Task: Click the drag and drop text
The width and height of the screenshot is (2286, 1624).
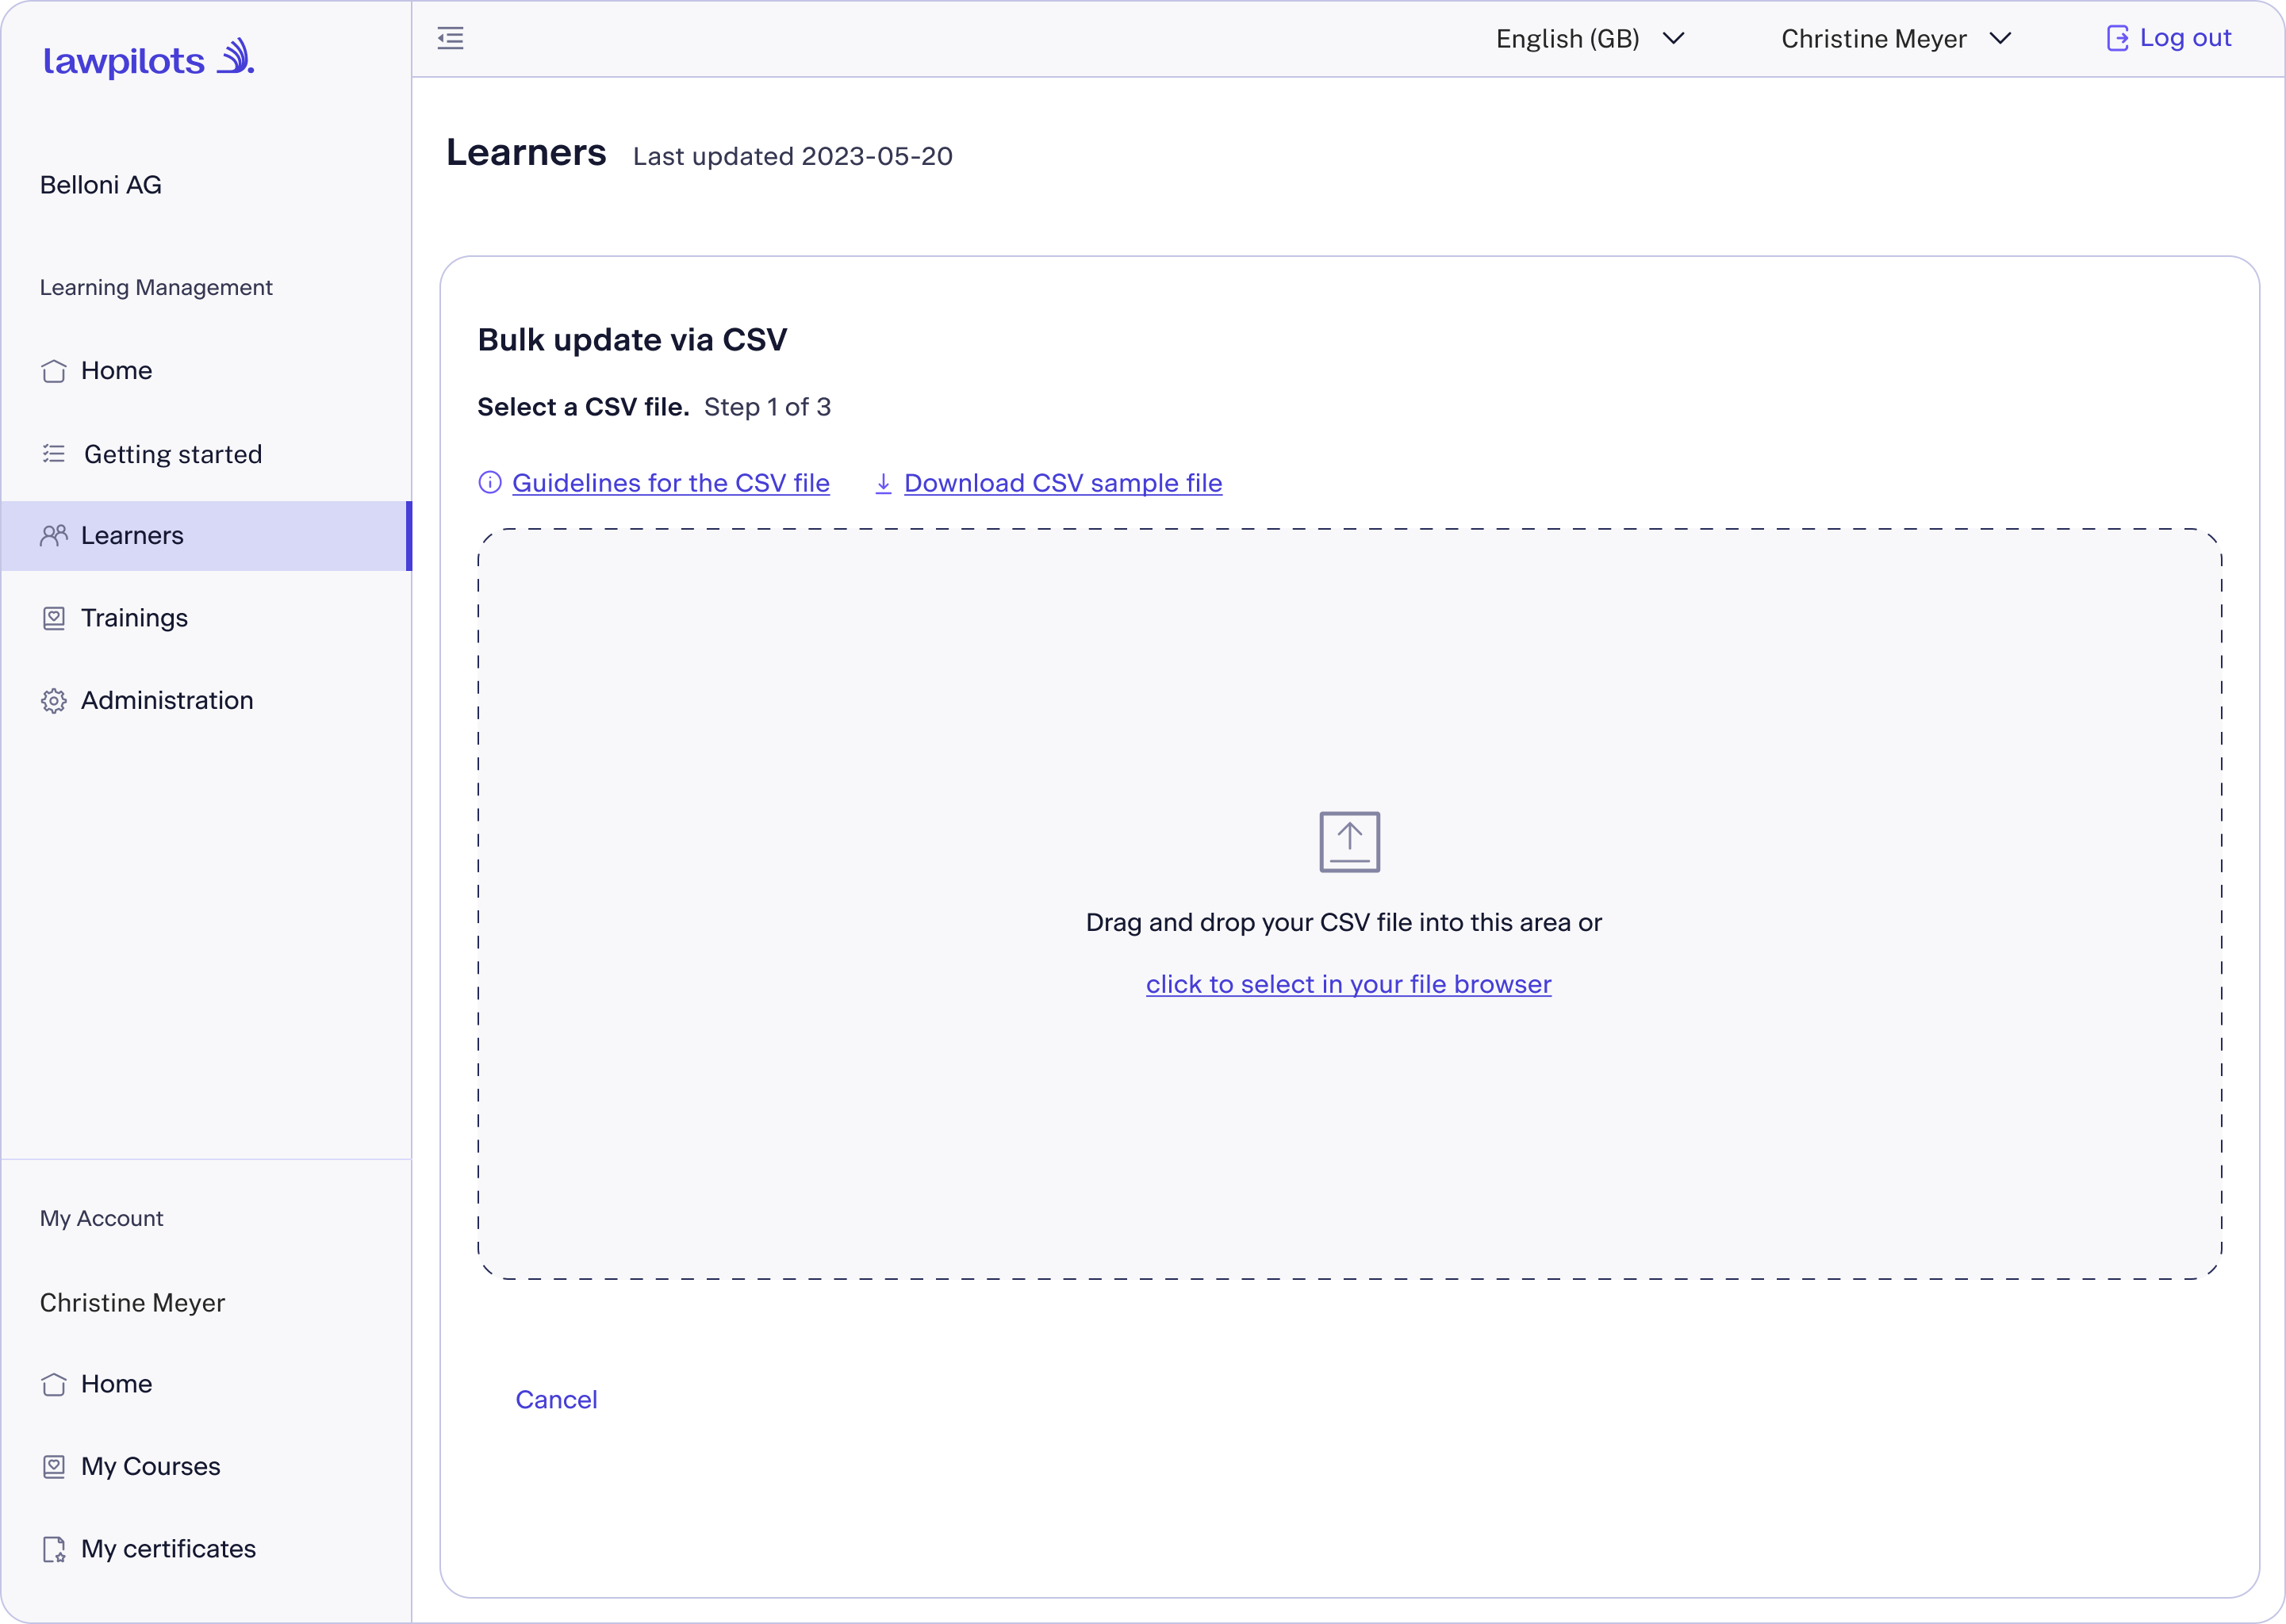Action: click(x=1344, y=923)
